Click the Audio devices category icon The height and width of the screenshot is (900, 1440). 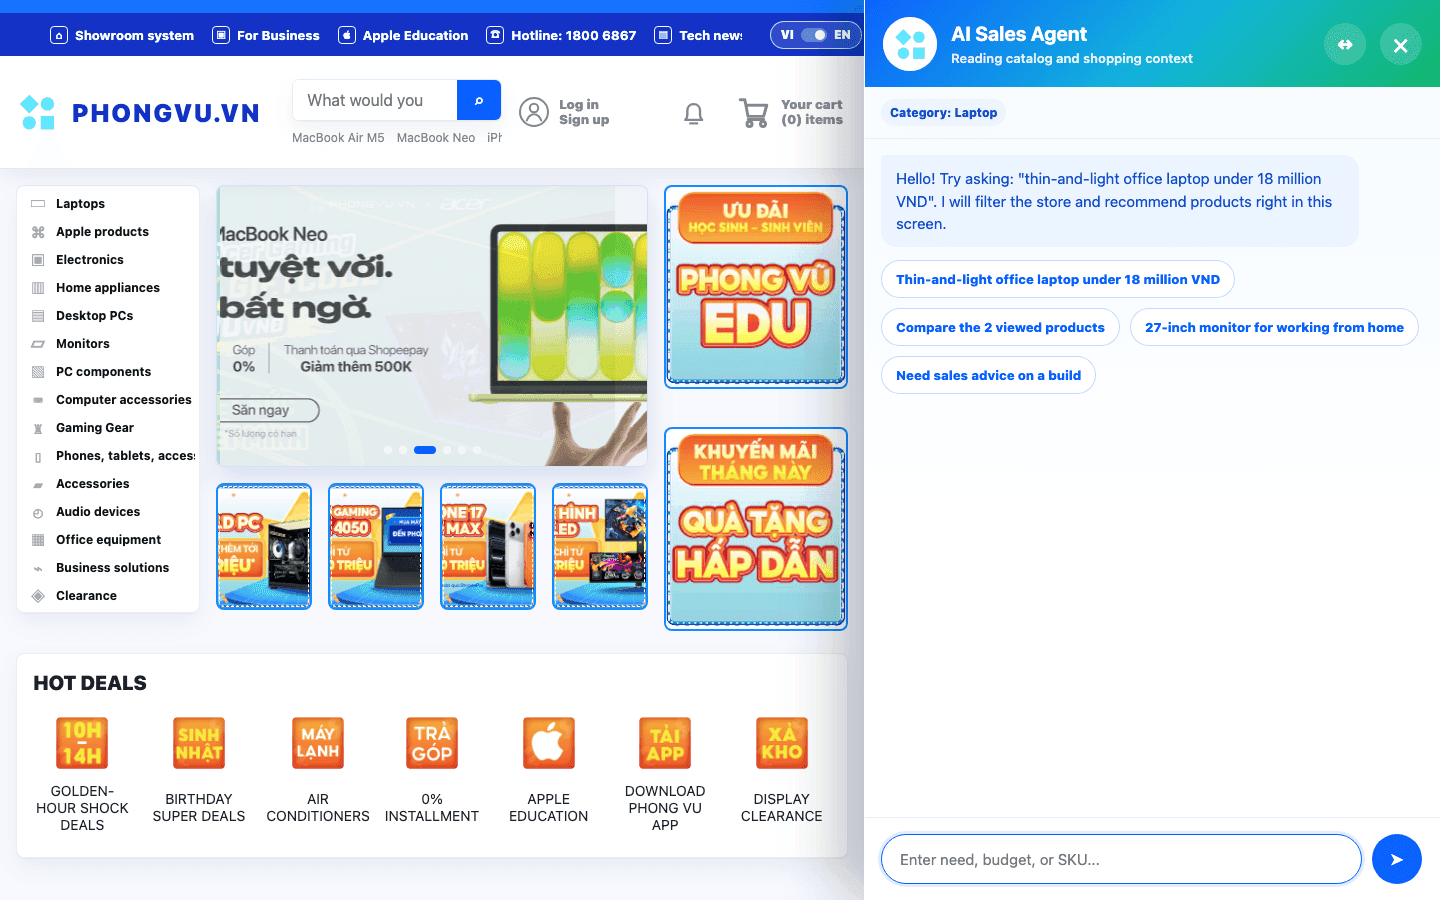click(x=38, y=512)
